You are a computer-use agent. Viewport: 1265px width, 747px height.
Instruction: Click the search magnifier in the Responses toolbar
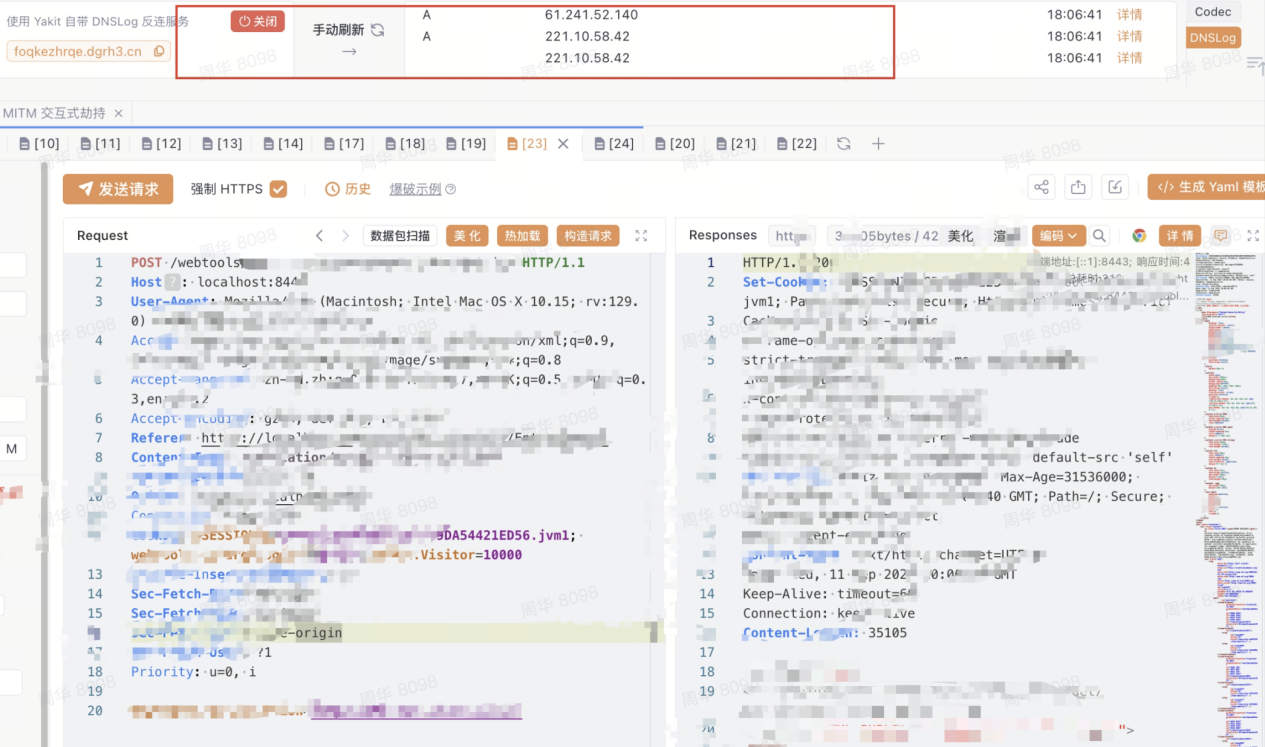click(x=1100, y=235)
